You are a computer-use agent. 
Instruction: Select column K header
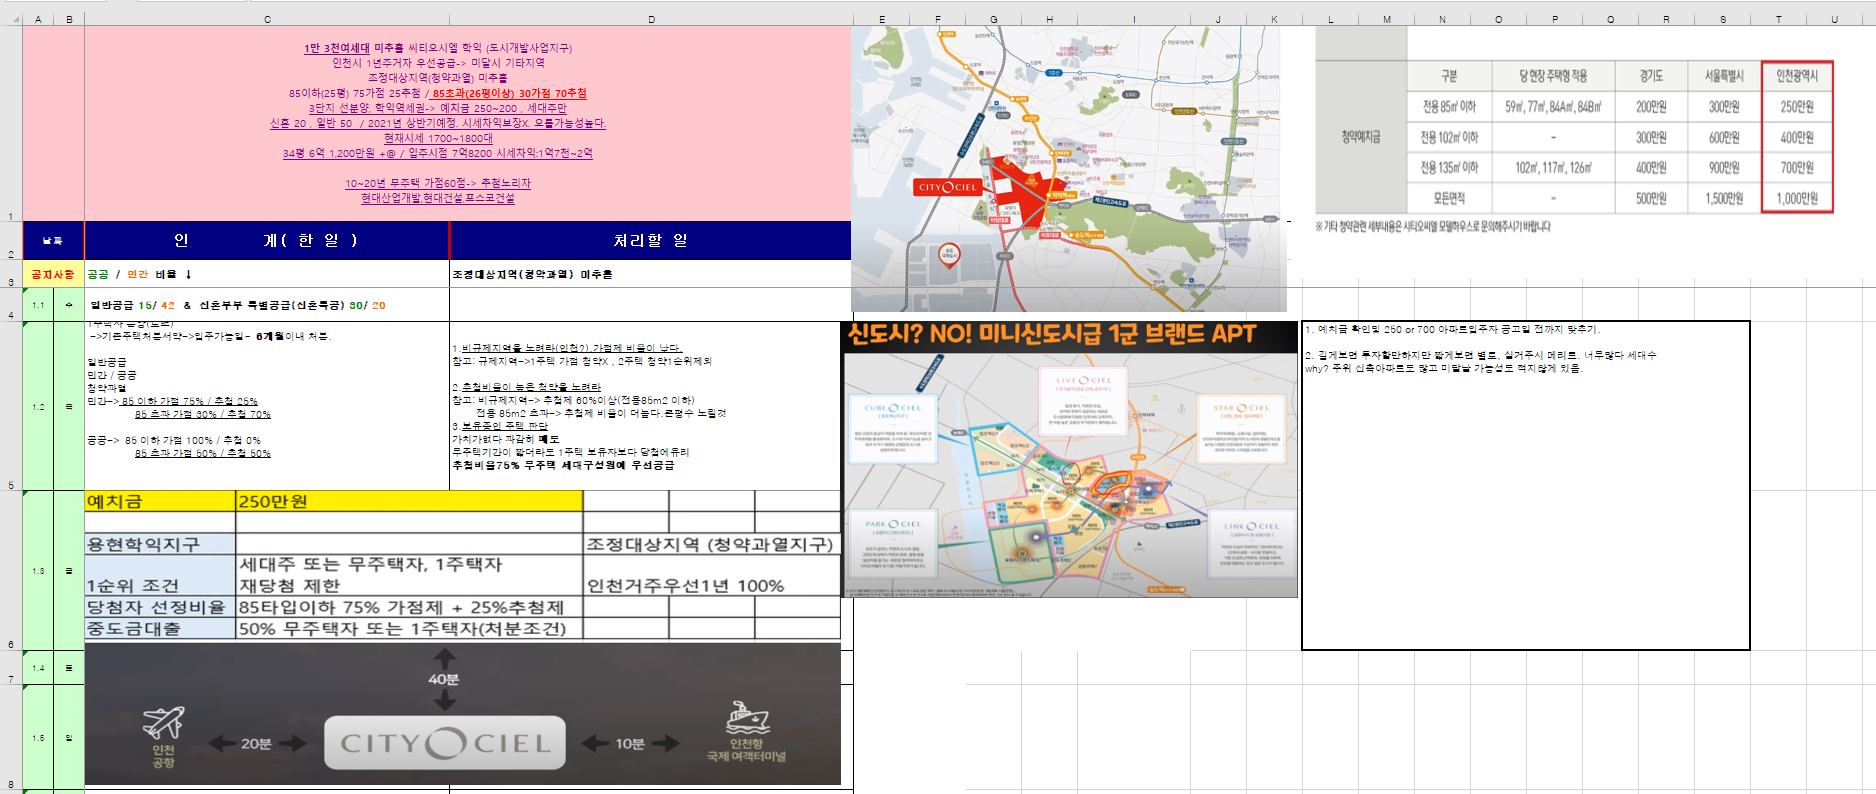click(x=1274, y=19)
